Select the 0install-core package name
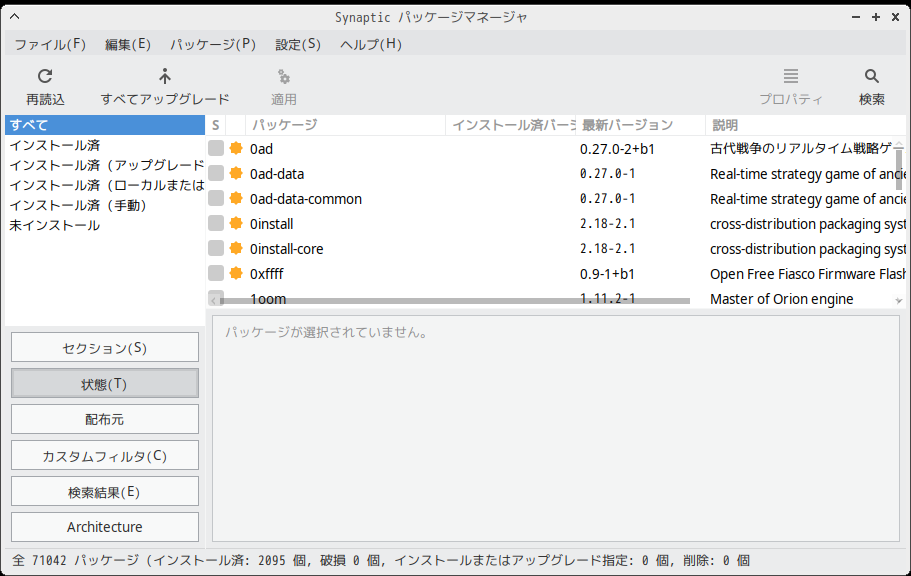 286,249
